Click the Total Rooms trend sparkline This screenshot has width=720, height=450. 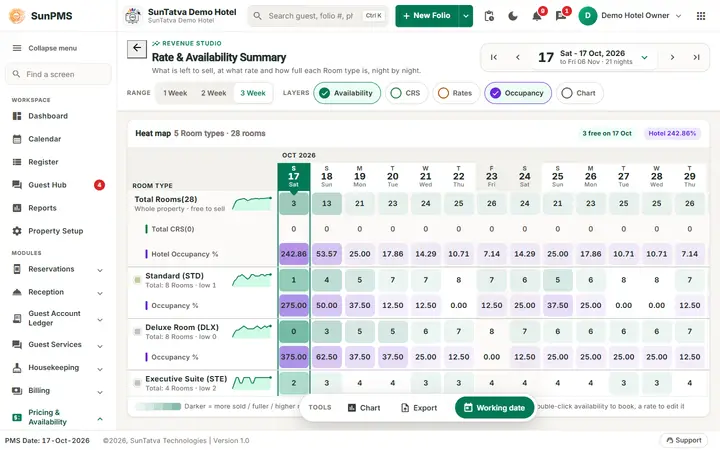(x=252, y=203)
